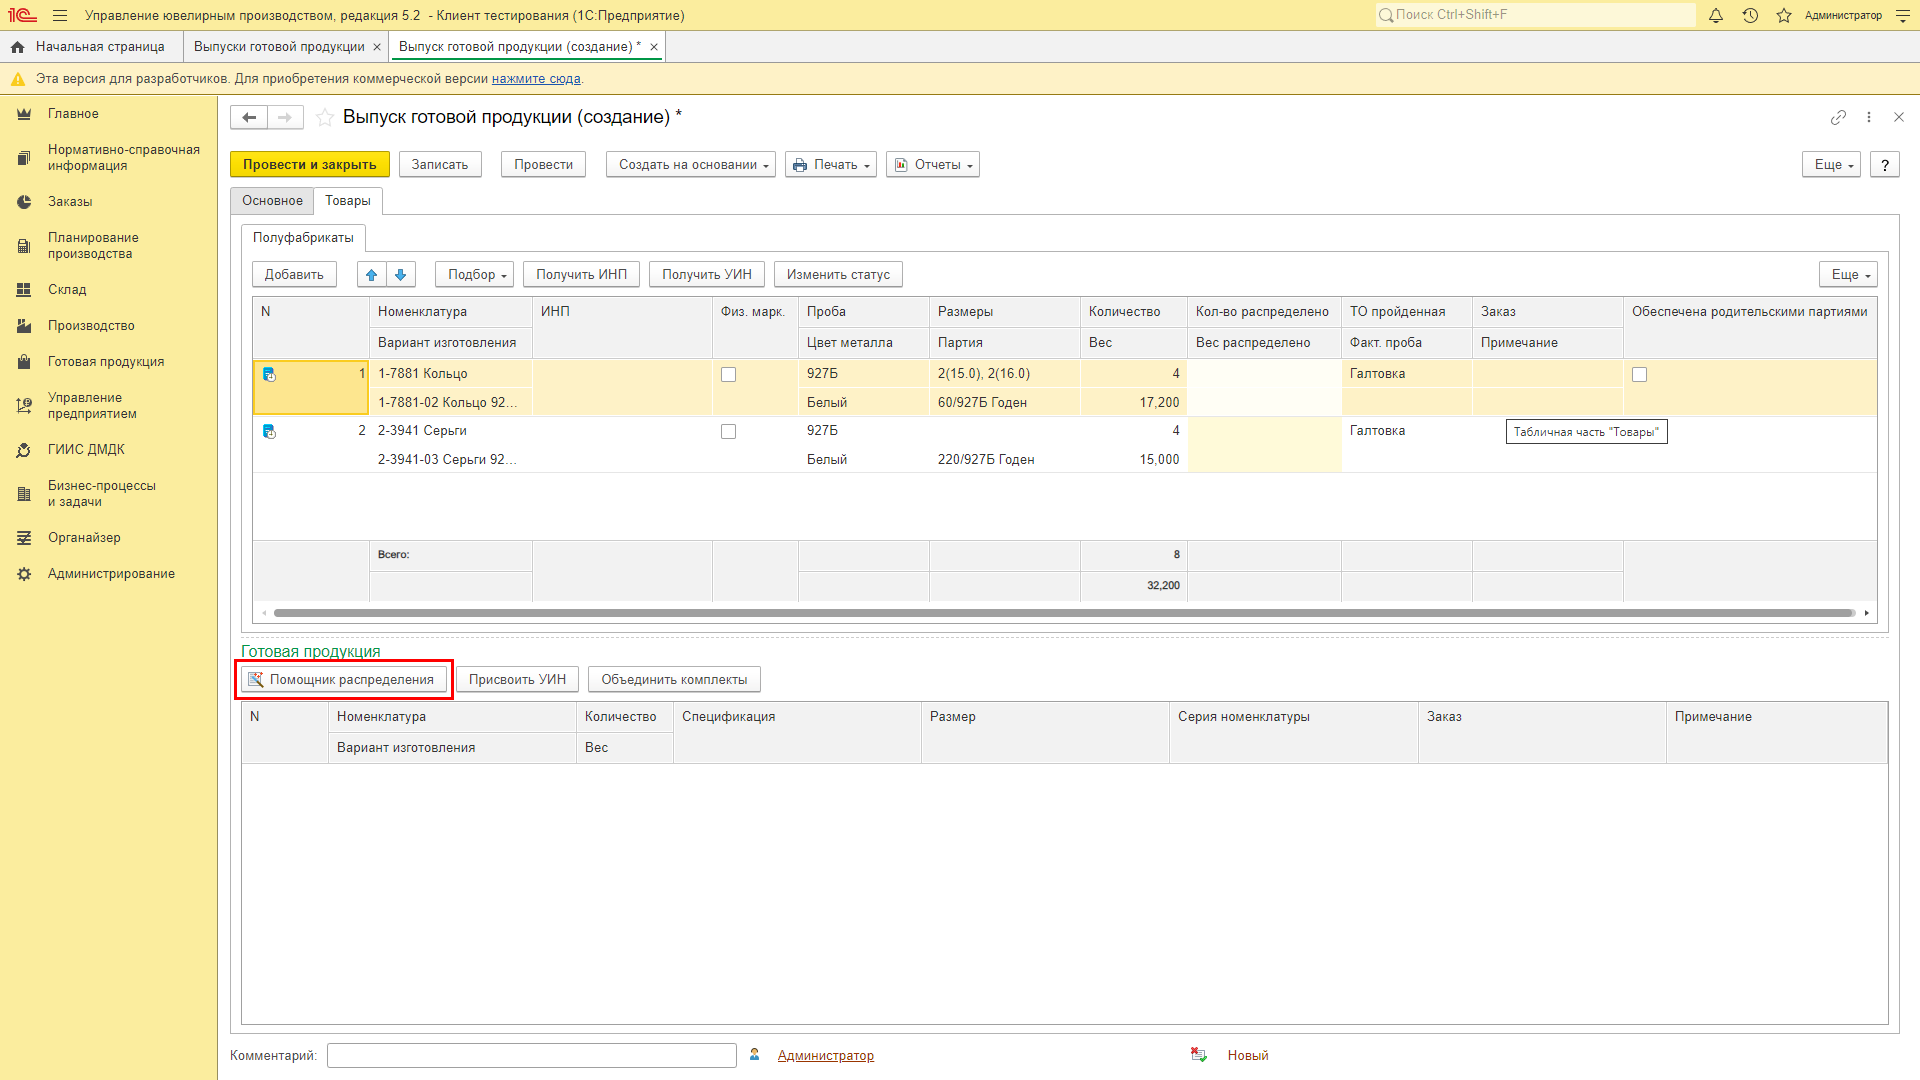Select cell 60/927Б Годен
The width and height of the screenshot is (1920, 1080).
point(1004,403)
